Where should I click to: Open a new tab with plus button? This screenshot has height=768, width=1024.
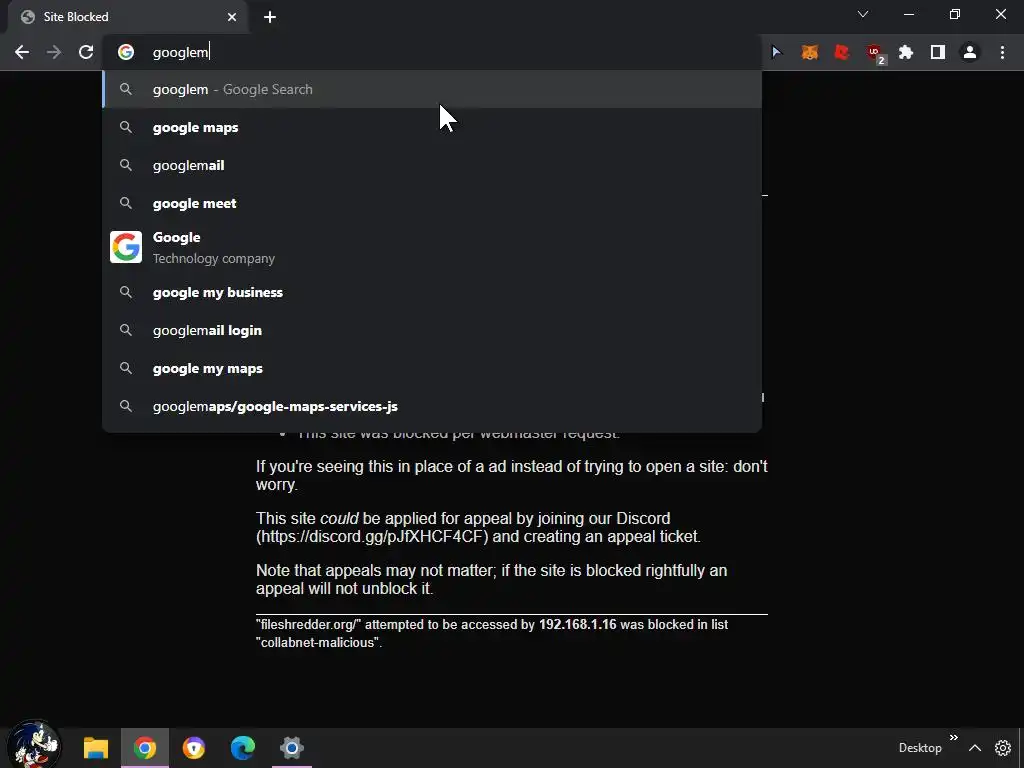[270, 17]
